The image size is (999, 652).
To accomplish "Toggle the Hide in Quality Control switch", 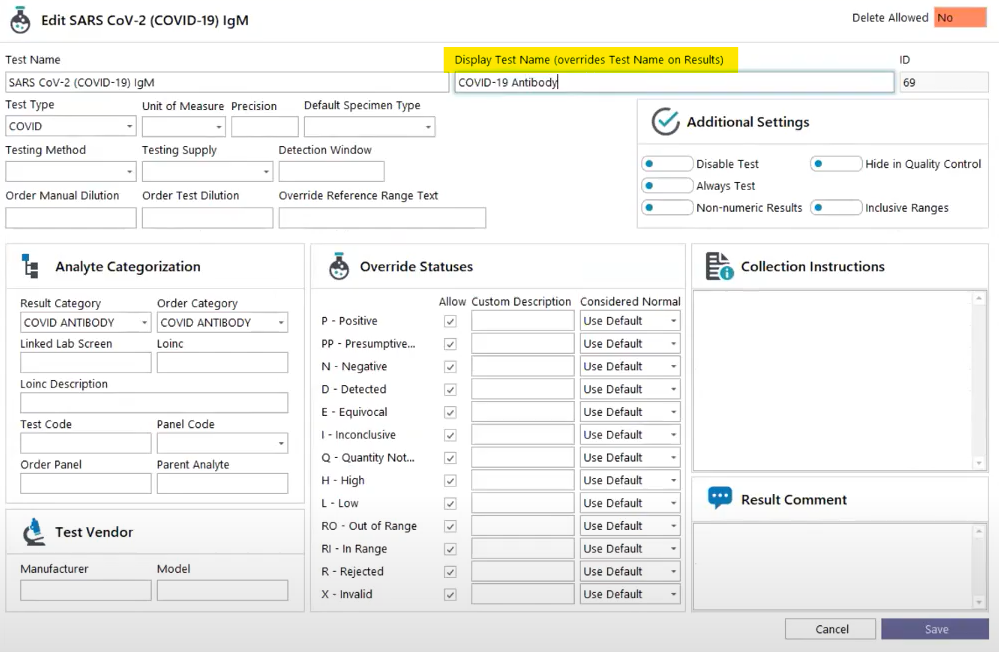I will click(836, 164).
